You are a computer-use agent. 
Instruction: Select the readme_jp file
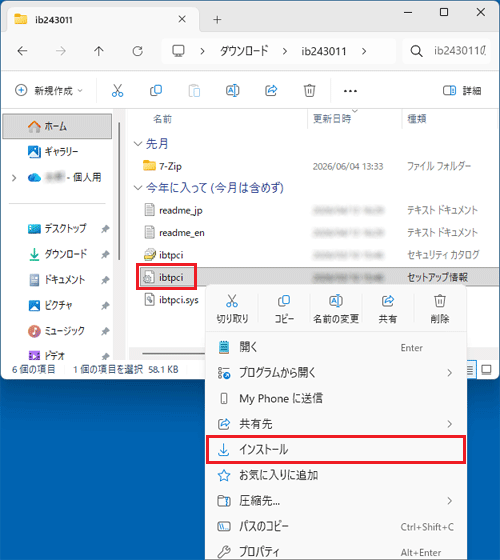174,210
